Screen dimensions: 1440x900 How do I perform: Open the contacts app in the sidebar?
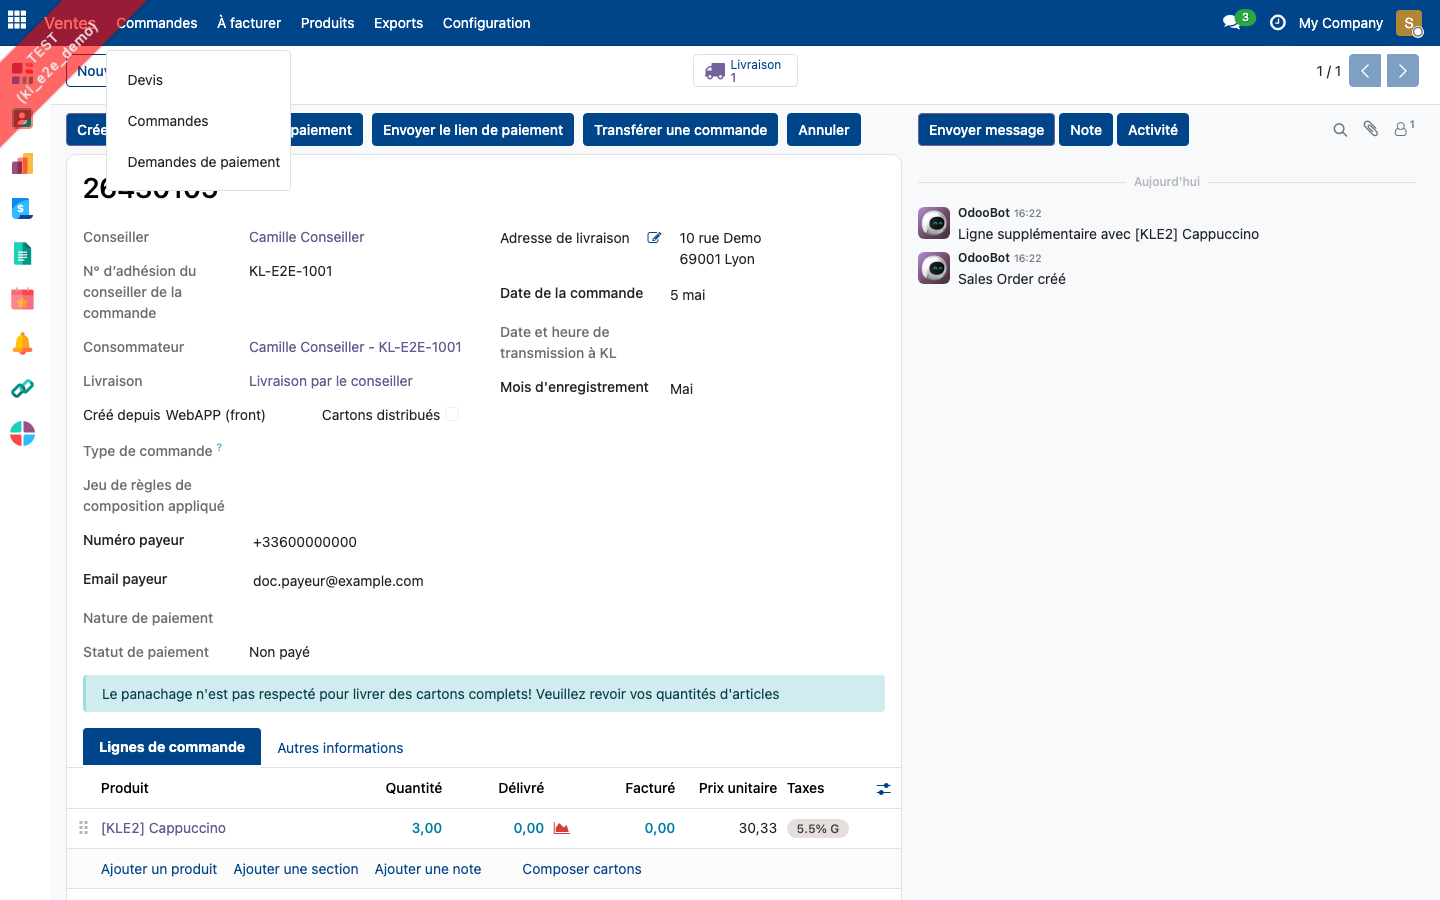pos(22,118)
